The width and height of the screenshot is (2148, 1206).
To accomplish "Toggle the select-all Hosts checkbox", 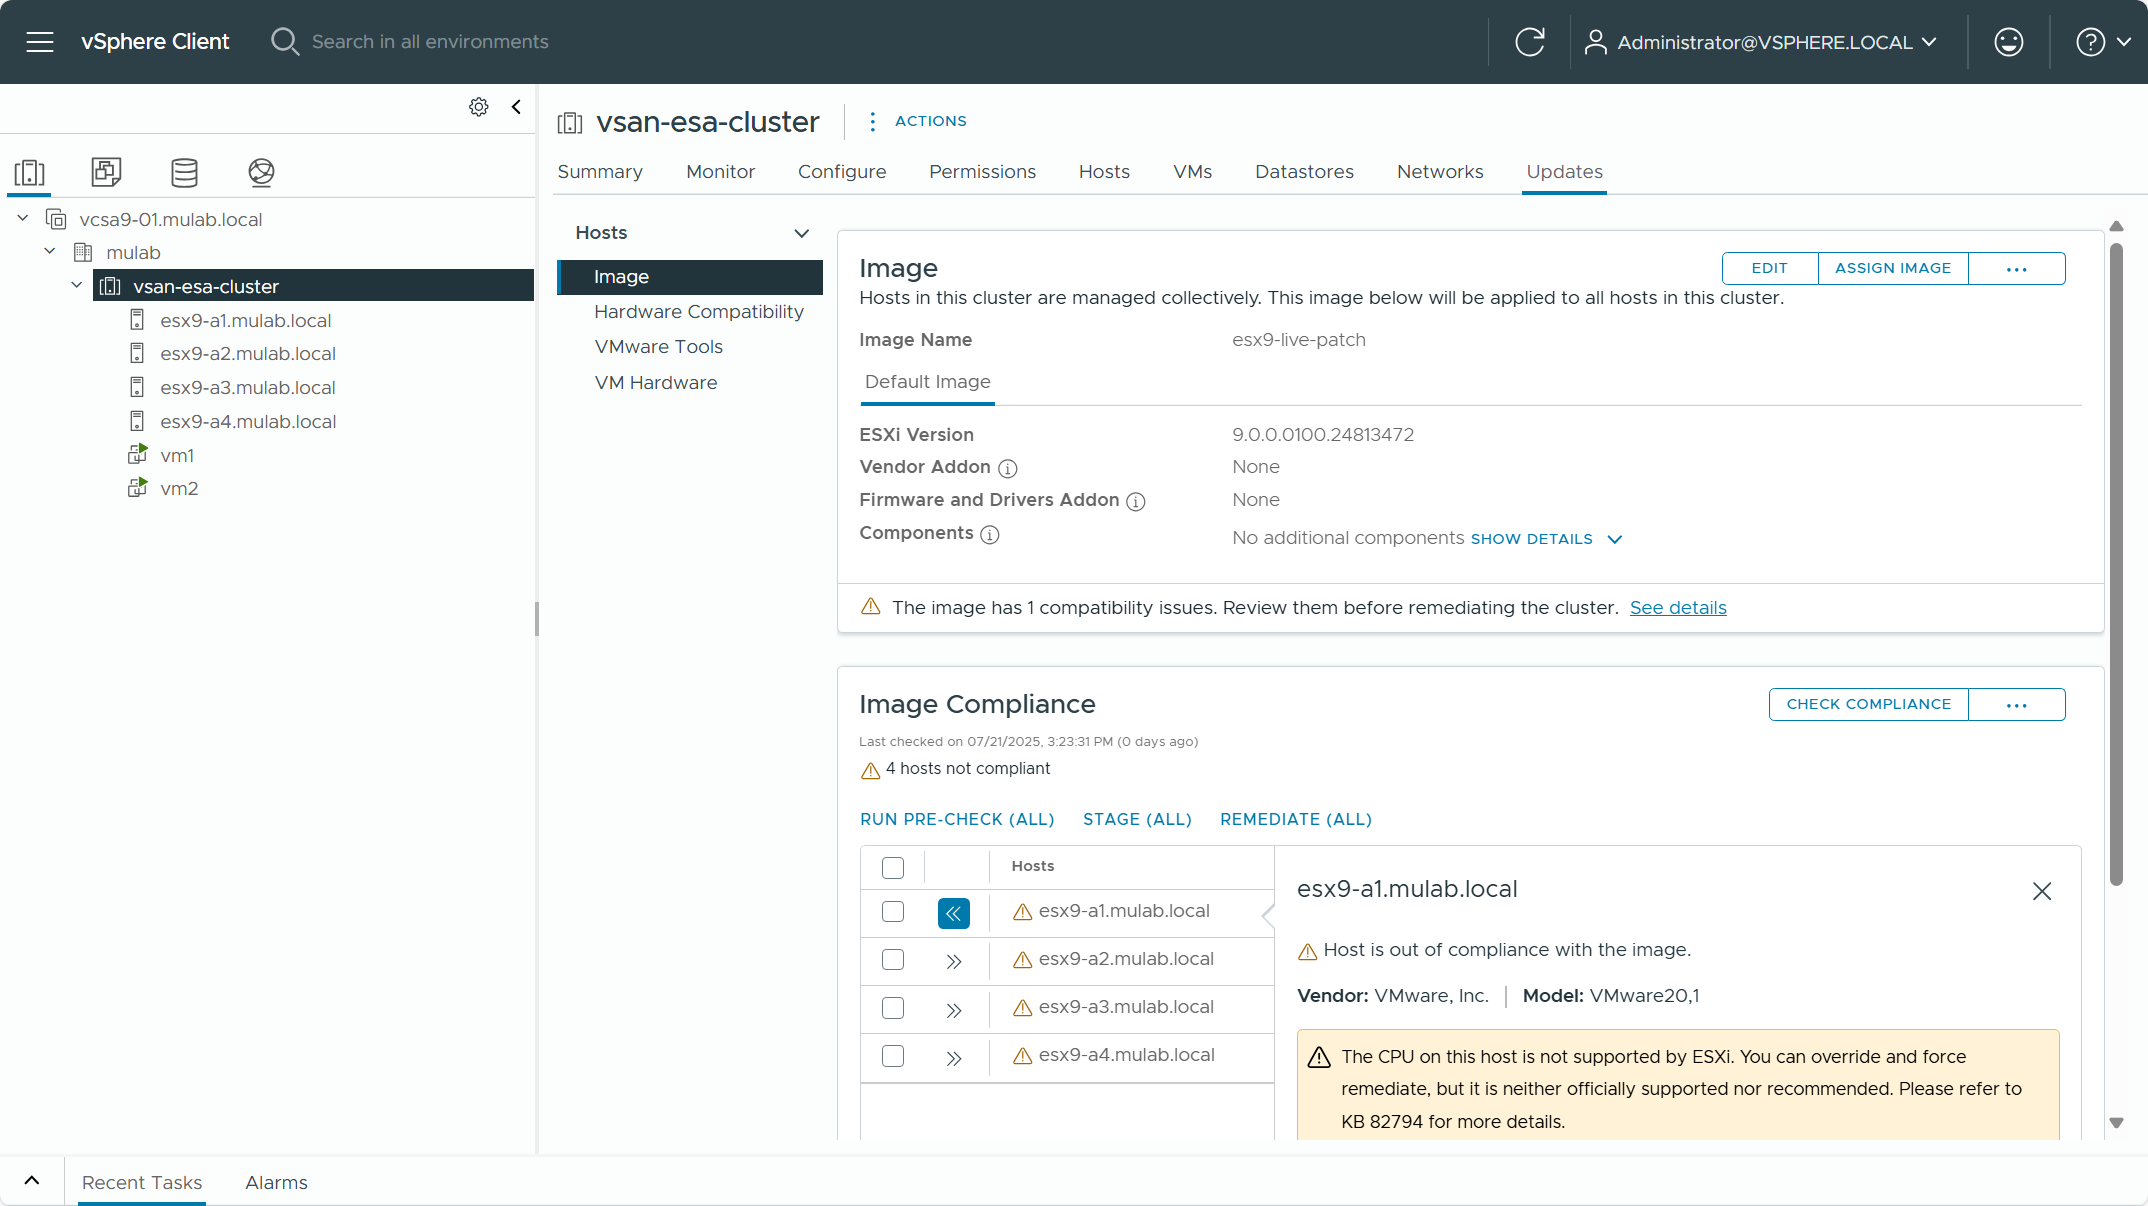I will 893,867.
